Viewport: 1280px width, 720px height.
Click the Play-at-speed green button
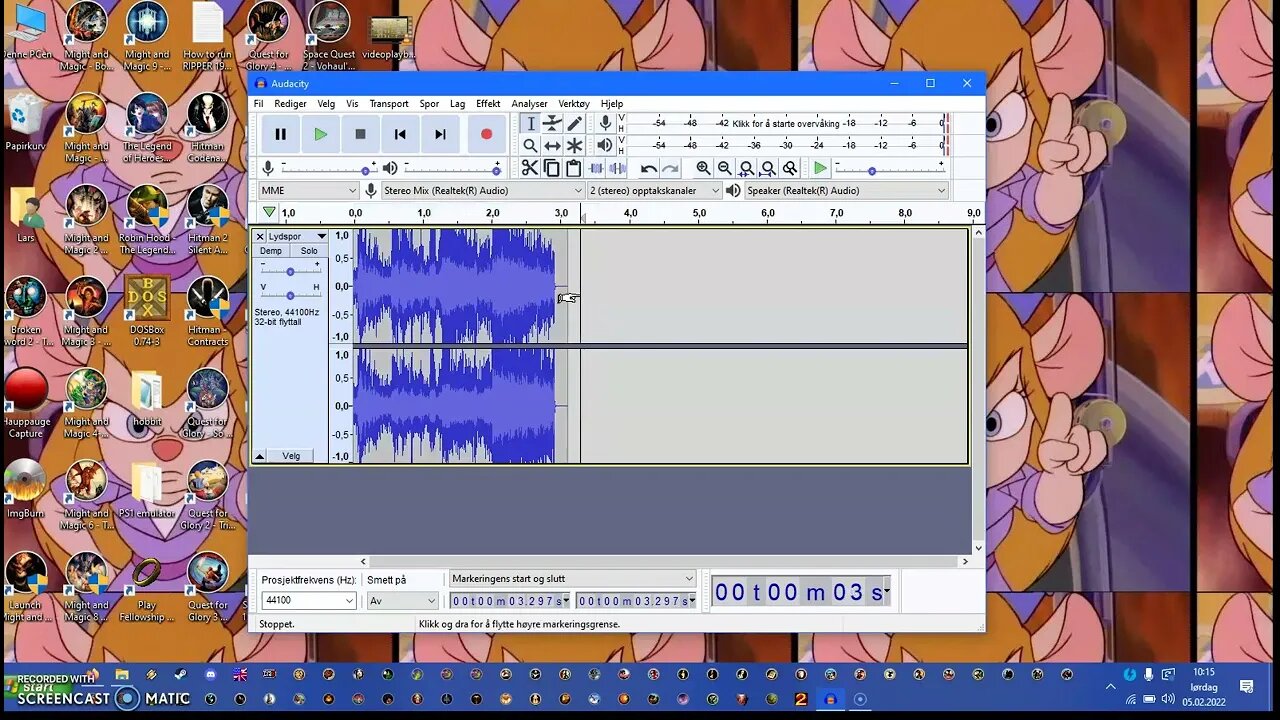(x=820, y=169)
